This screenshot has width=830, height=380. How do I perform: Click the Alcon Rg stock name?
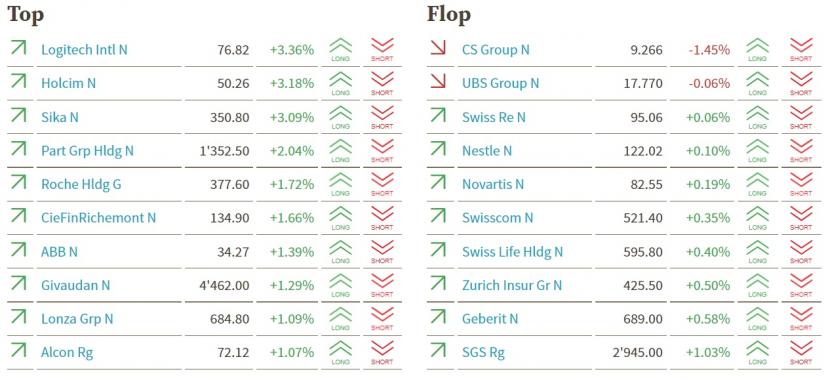tap(67, 352)
